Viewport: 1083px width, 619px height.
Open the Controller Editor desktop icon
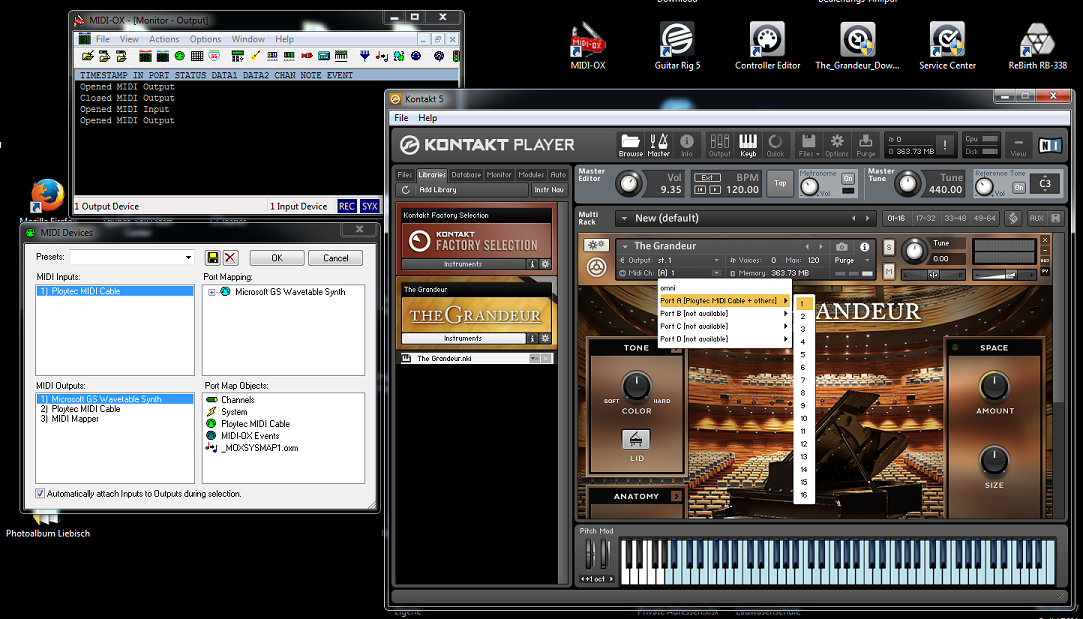767,45
